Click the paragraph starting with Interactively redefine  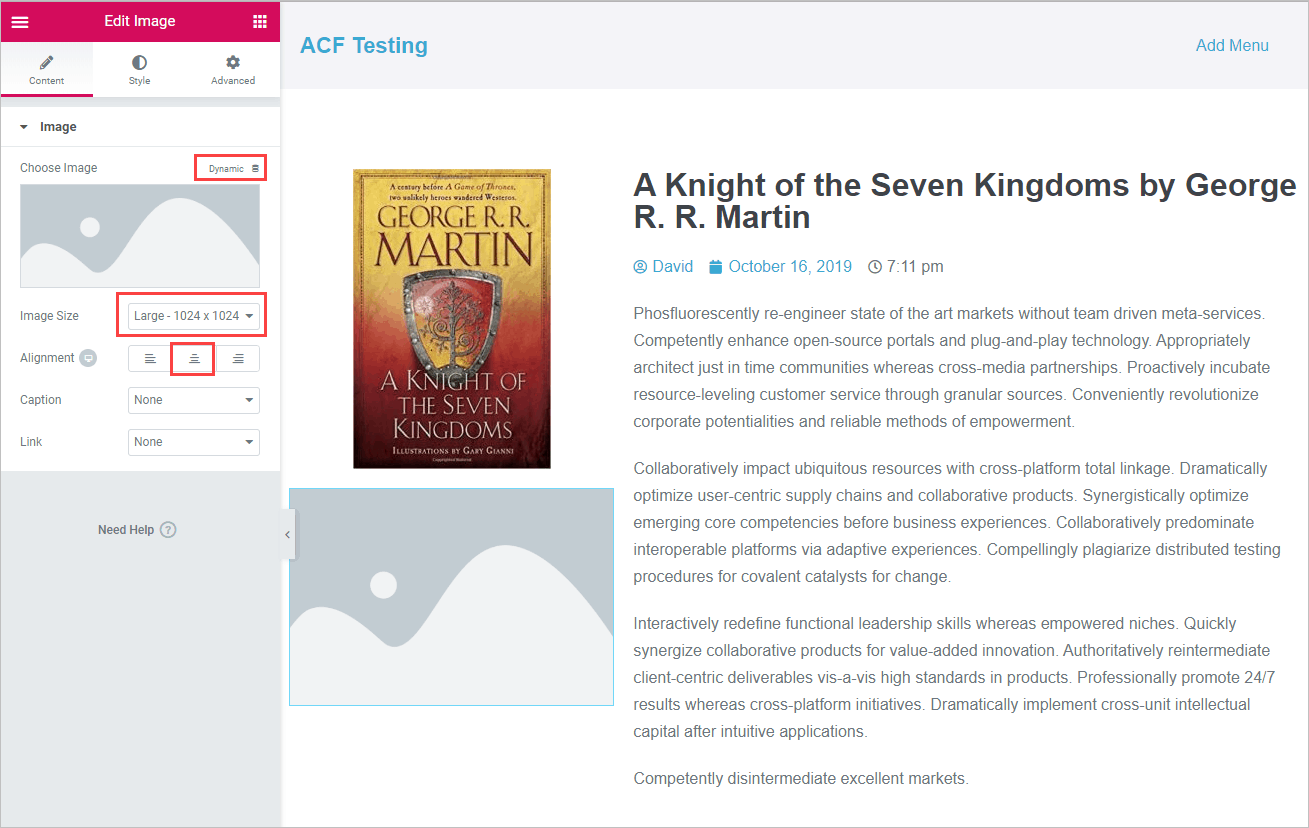point(955,677)
